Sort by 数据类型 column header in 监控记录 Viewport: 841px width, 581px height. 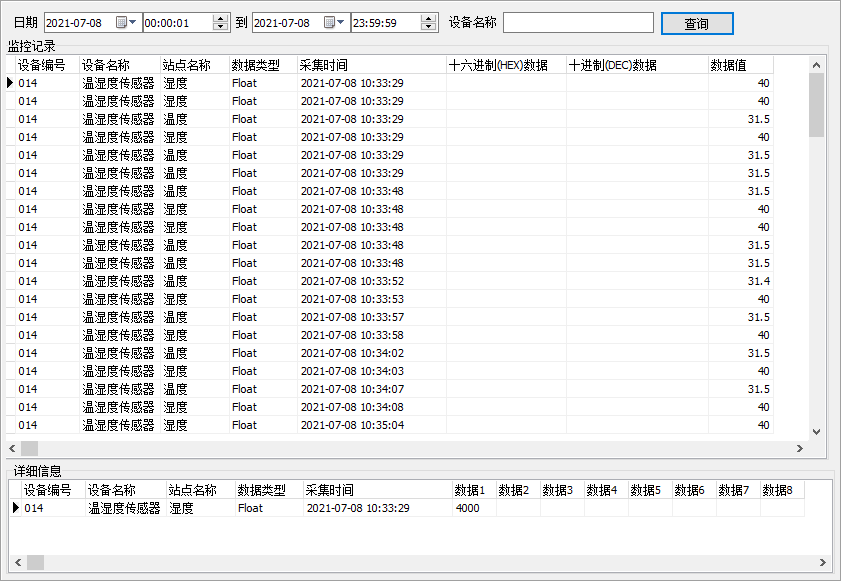[x=264, y=65]
